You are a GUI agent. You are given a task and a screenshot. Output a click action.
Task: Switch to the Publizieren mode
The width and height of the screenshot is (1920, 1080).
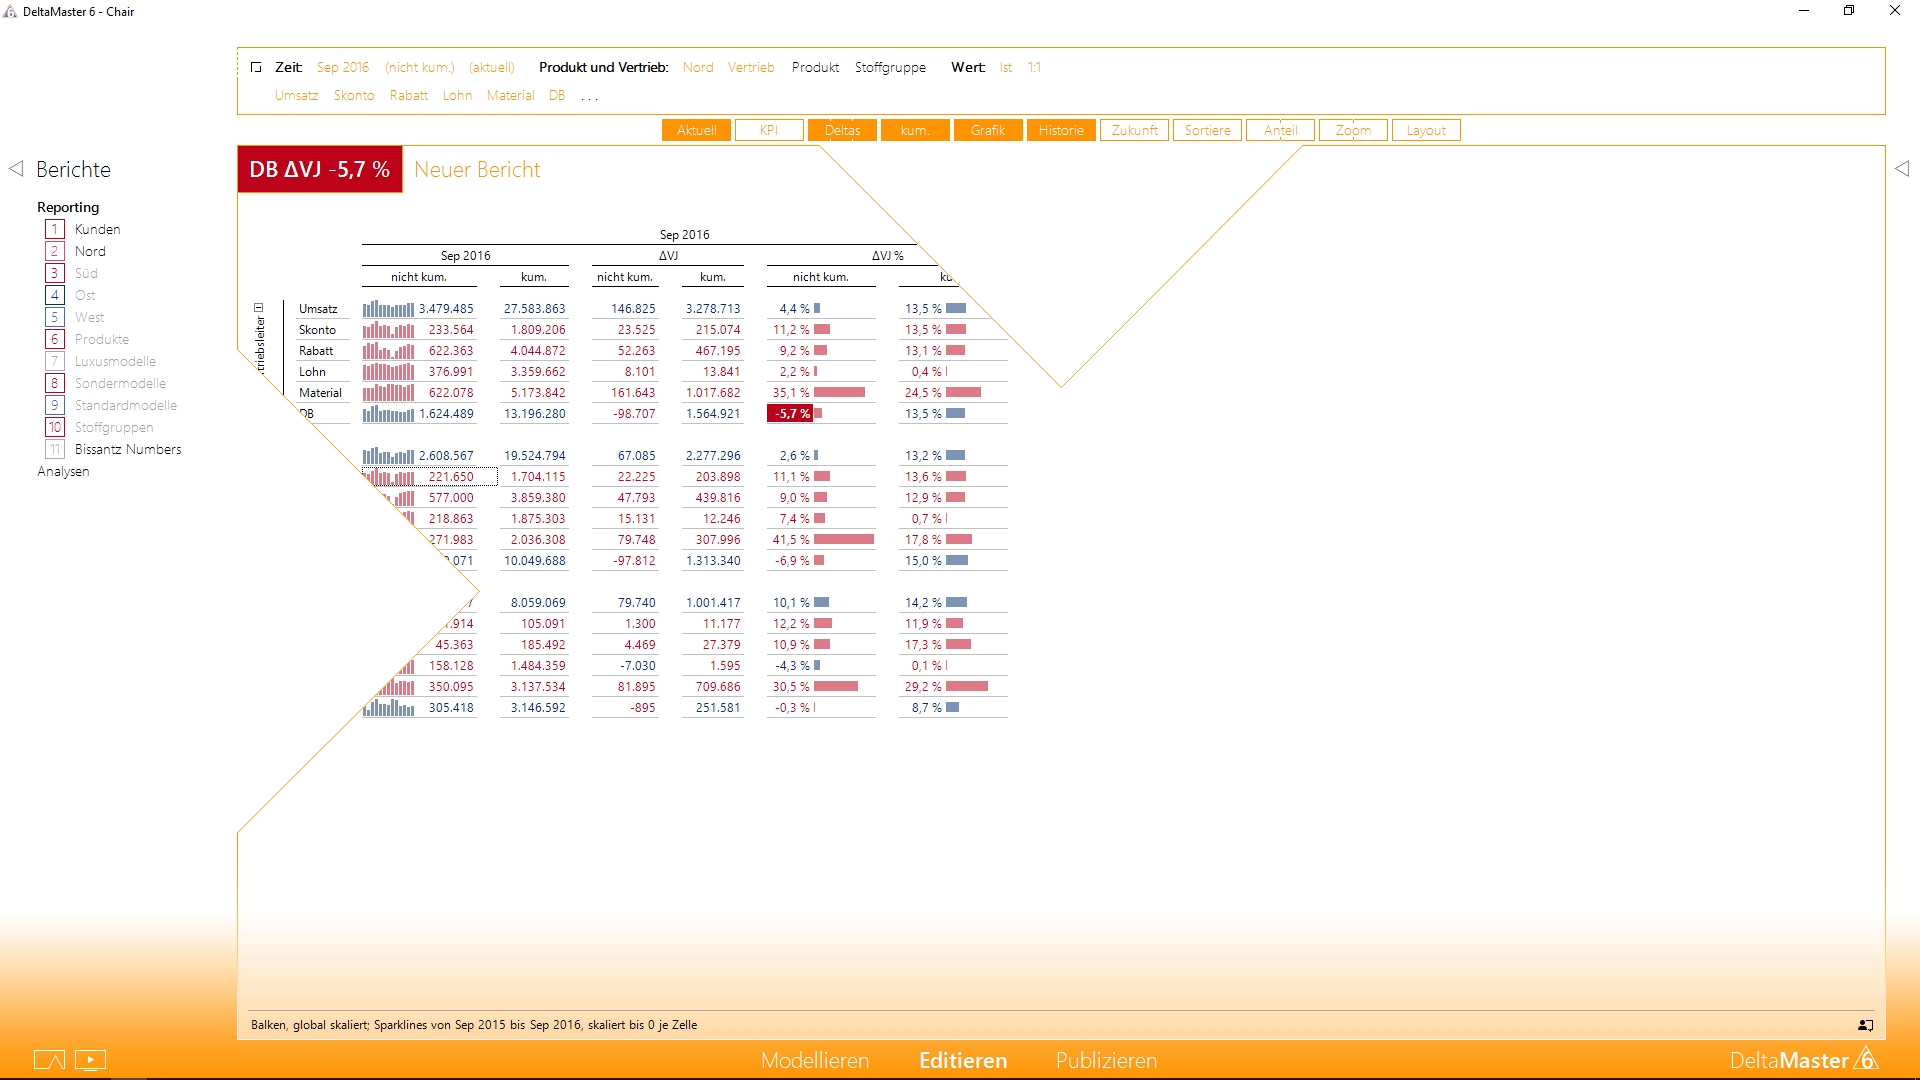point(1106,1060)
